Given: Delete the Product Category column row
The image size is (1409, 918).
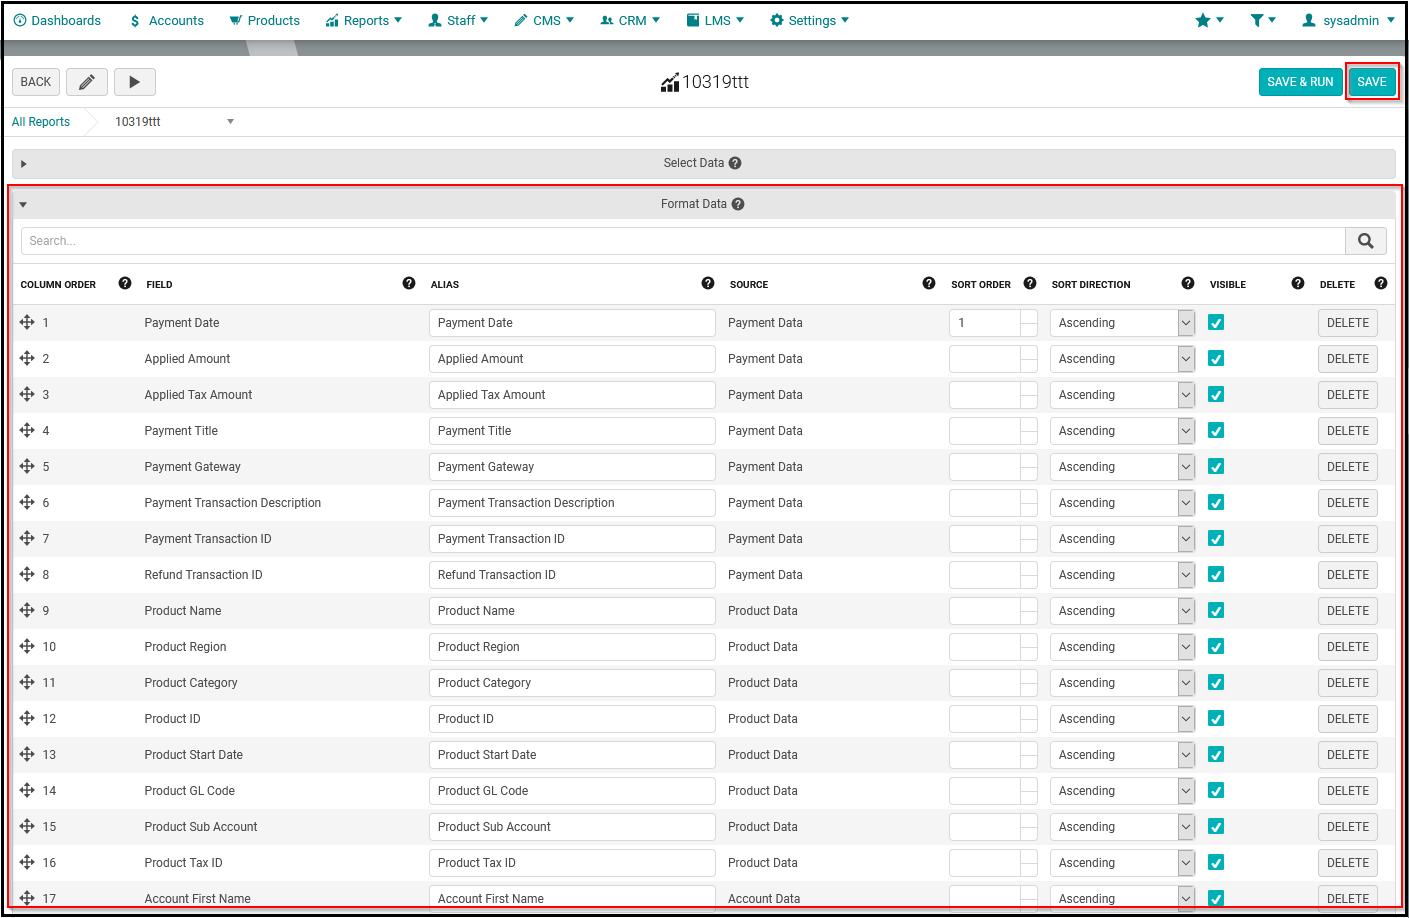Looking at the screenshot, I should coord(1348,683).
